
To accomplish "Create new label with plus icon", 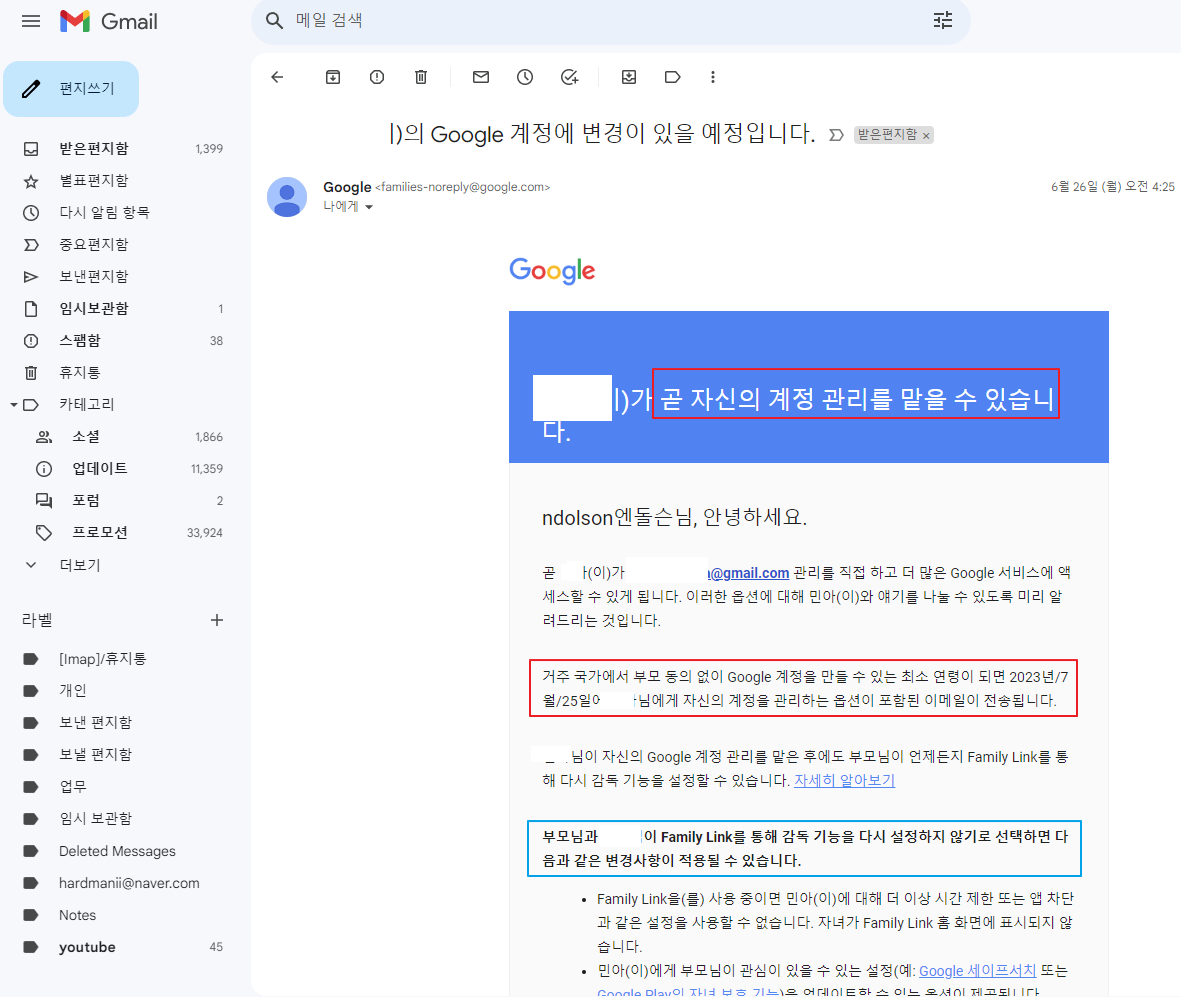I will (217, 620).
